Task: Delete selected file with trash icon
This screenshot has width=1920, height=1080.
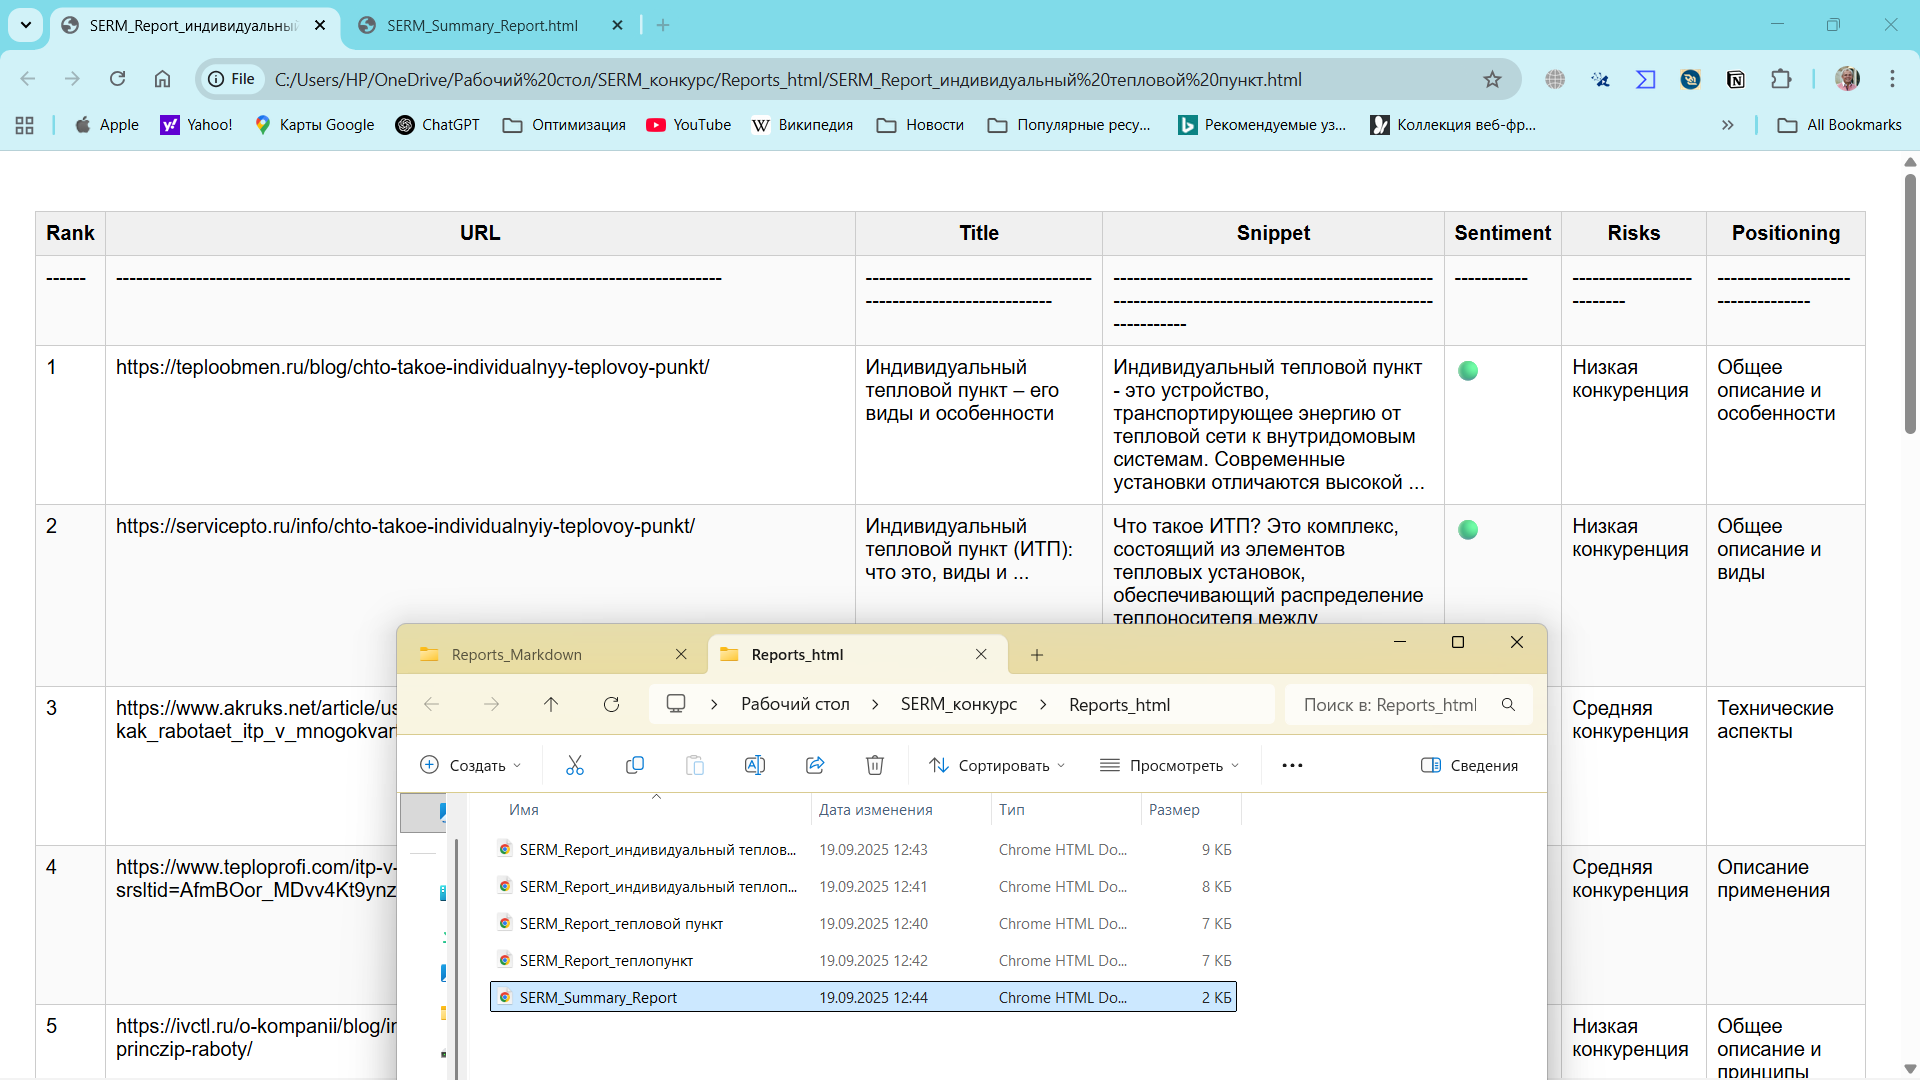Action: point(875,765)
